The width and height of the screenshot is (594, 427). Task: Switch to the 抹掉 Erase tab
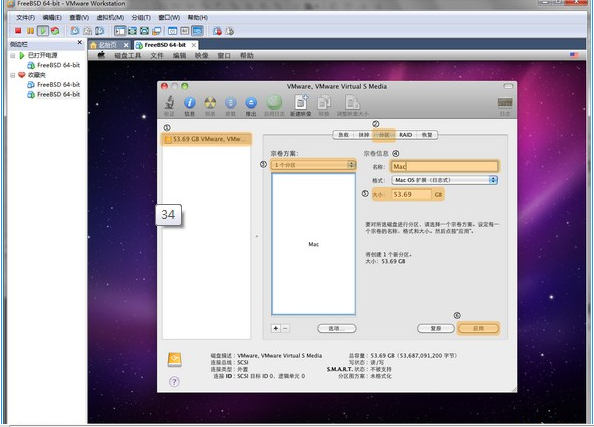click(x=363, y=135)
